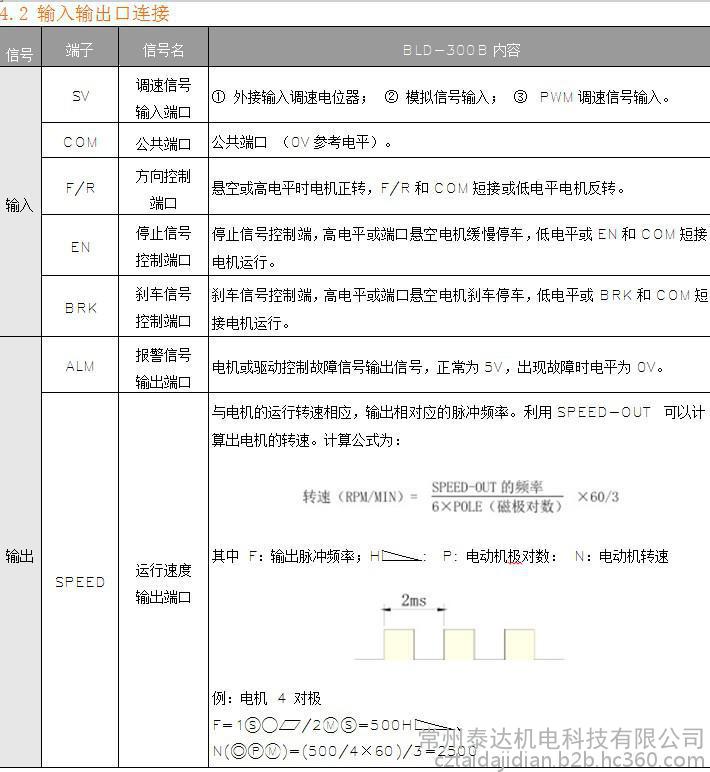The width and height of the screenshot is (710, 772).
Task: Select the F/R terminal cell
Action: pyautogui.click(x=80, y=187)
